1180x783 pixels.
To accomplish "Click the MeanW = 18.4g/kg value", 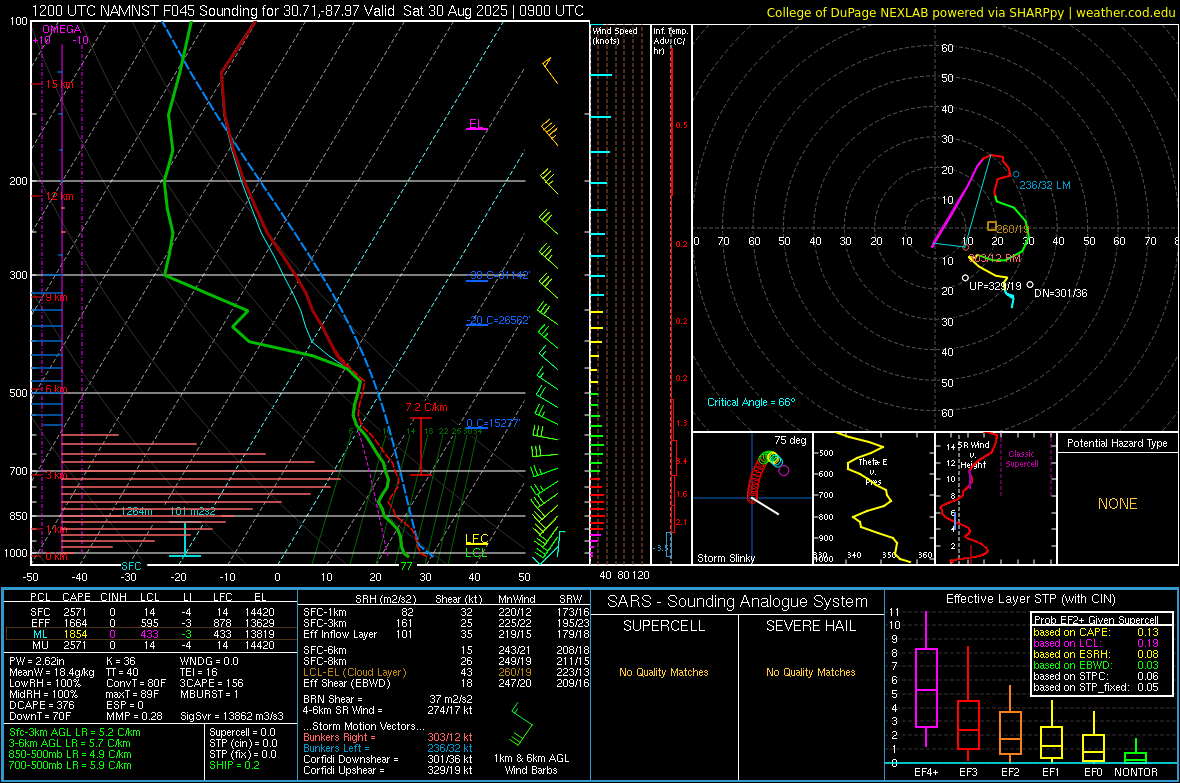I will tap(52, 672).
